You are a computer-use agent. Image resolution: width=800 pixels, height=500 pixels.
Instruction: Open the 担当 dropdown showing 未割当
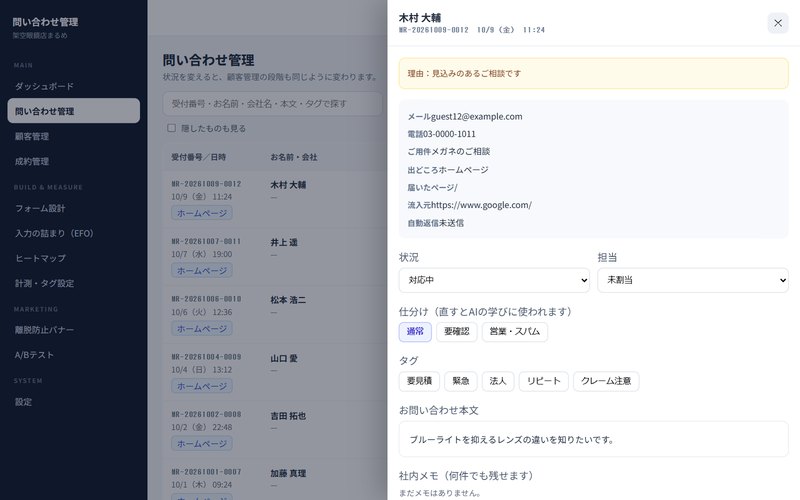693,280
